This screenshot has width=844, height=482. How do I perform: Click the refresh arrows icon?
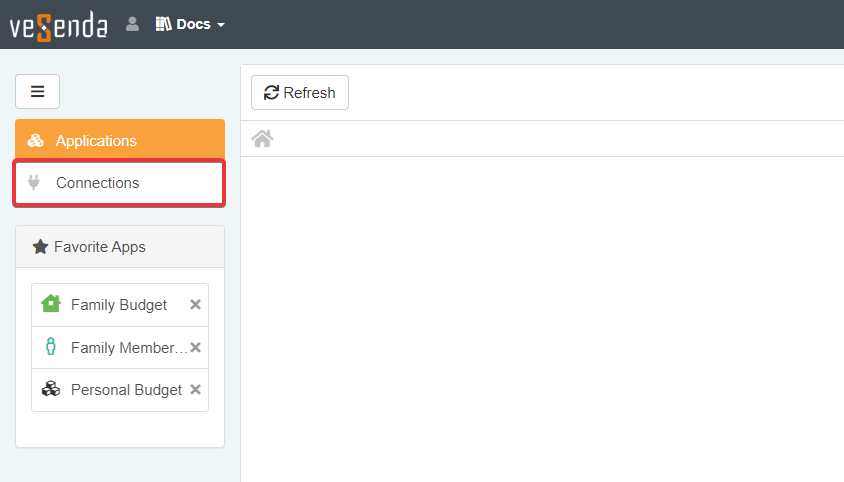pyautogui.click(x=271, y=93)
